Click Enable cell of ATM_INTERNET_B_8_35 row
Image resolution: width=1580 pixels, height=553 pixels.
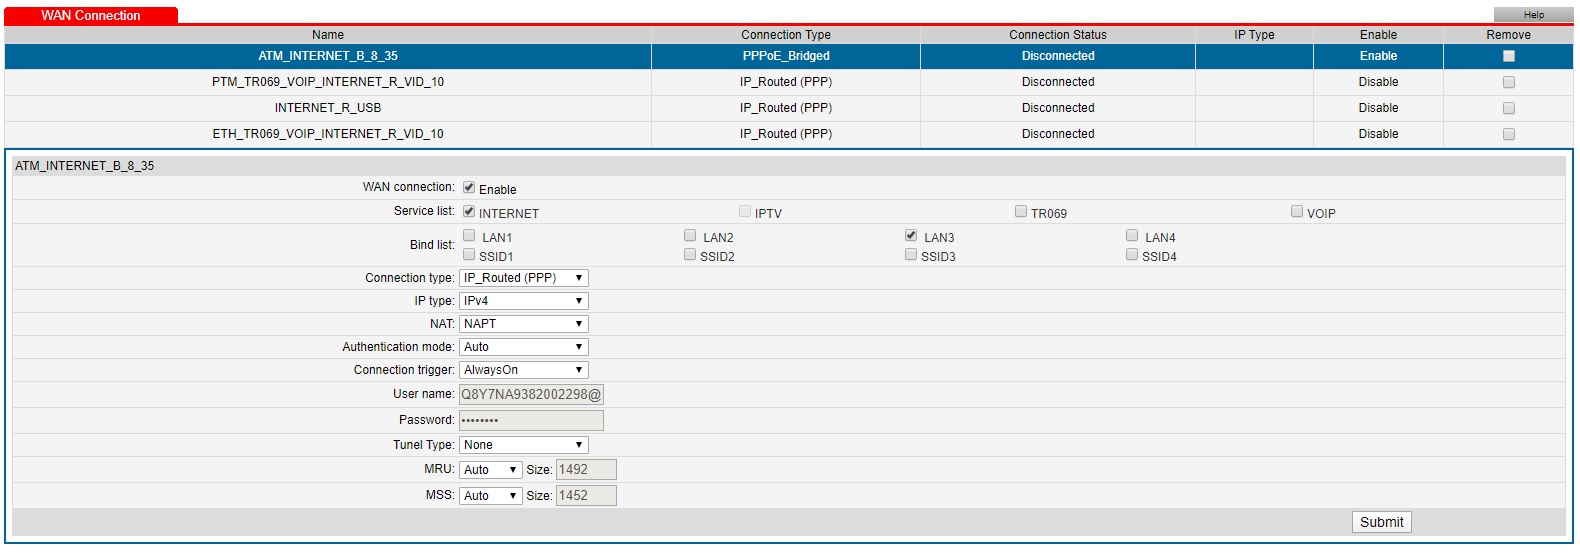click(1378, 56)
